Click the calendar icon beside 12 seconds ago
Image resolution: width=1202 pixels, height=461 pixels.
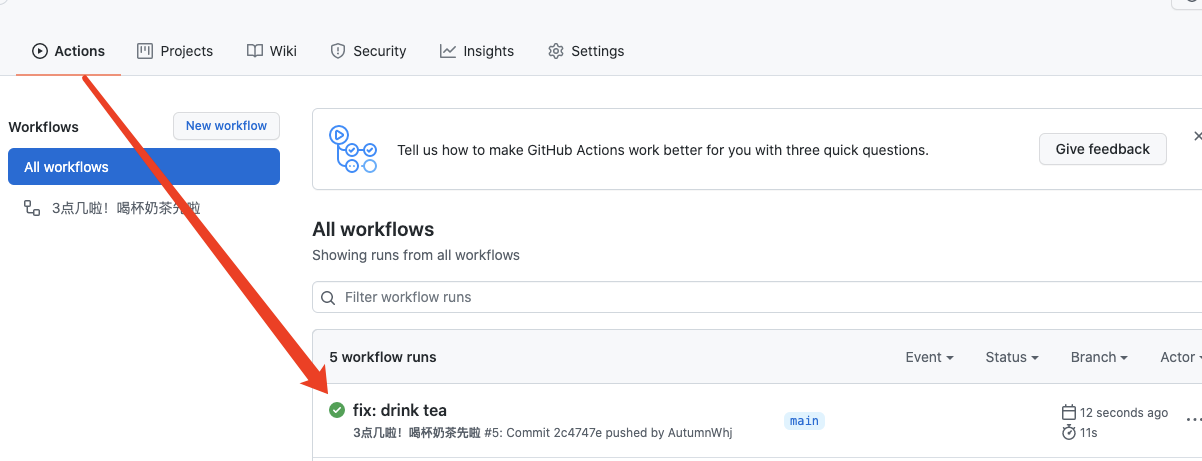(x=1068, y=412)
